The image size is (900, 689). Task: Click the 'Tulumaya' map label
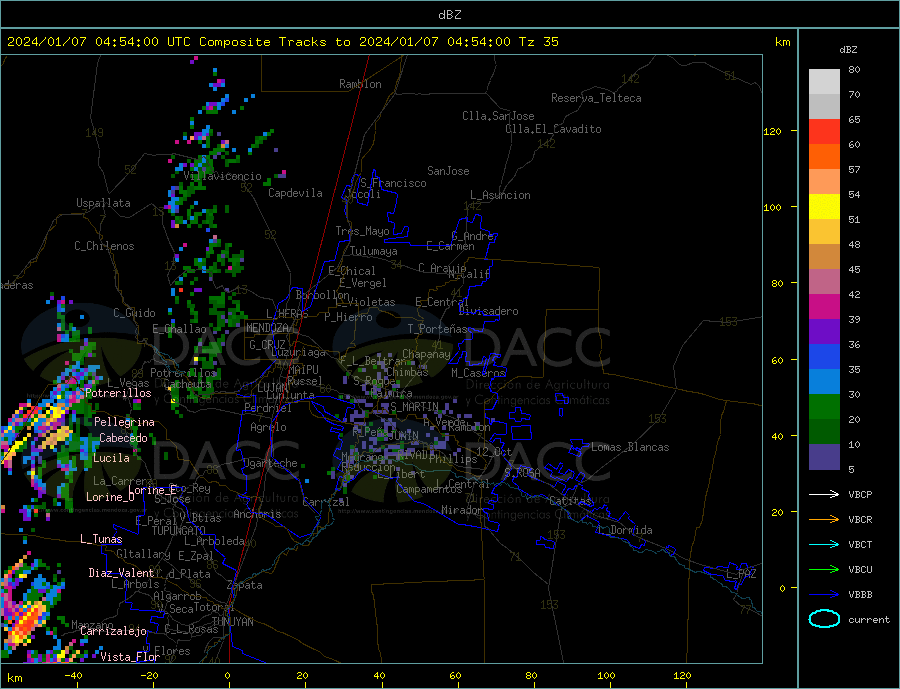[x=374, y=251]
